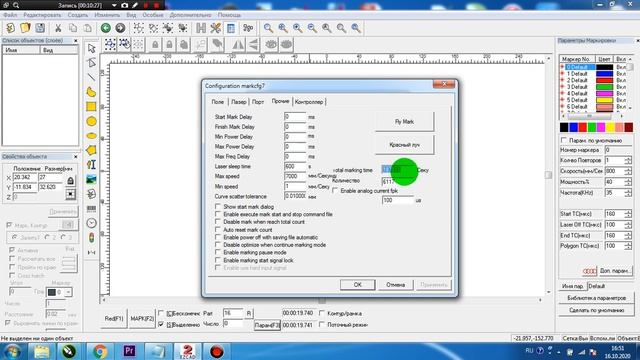
Task: Select the Barcode tool
Action: (x=91, y=209)
